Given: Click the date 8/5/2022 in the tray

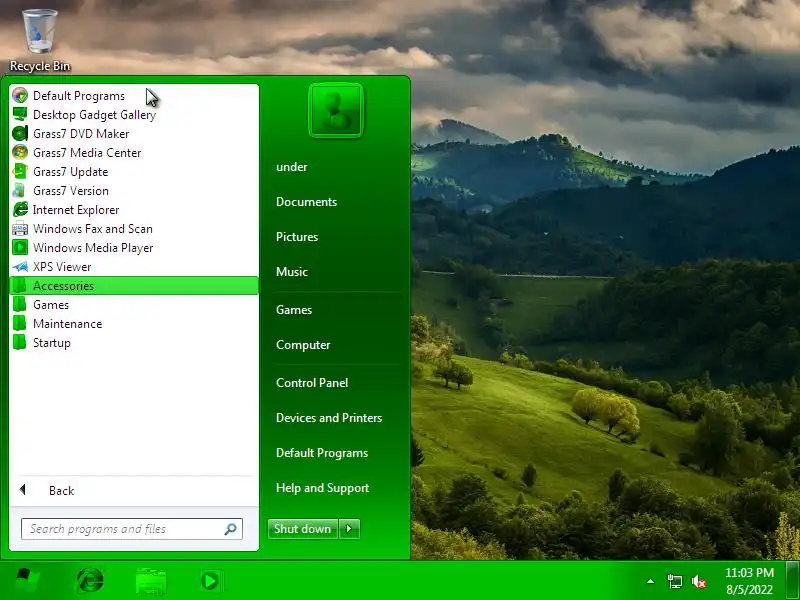Looking at the screenshot, I should [x=749, y=590].
